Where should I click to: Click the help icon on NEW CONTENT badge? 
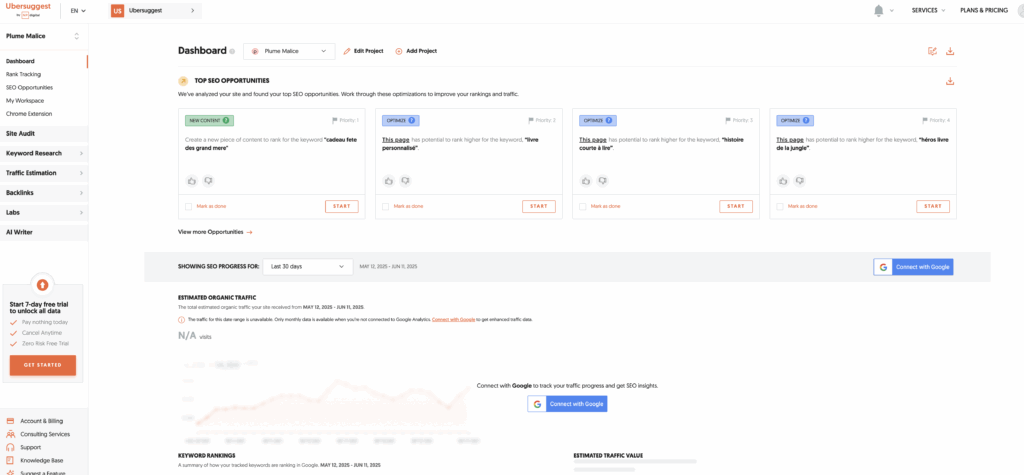coord(226,120)
